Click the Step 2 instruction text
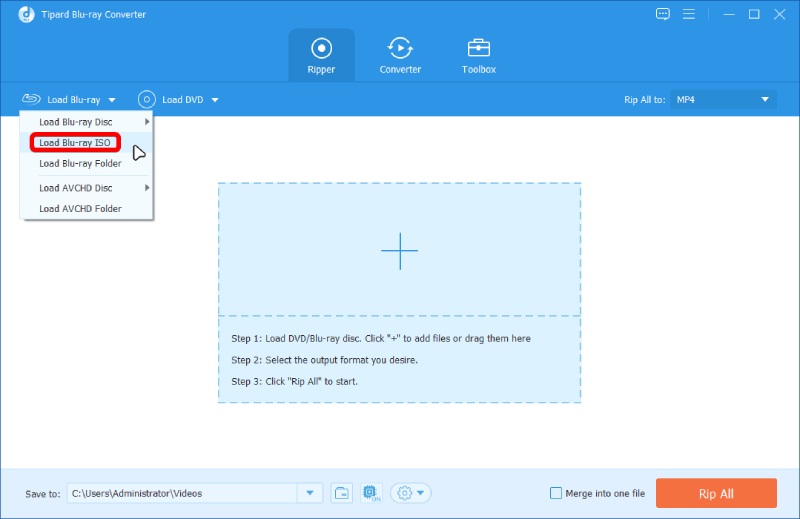Screen dimensions: 800x519 [x=324, y=360]
